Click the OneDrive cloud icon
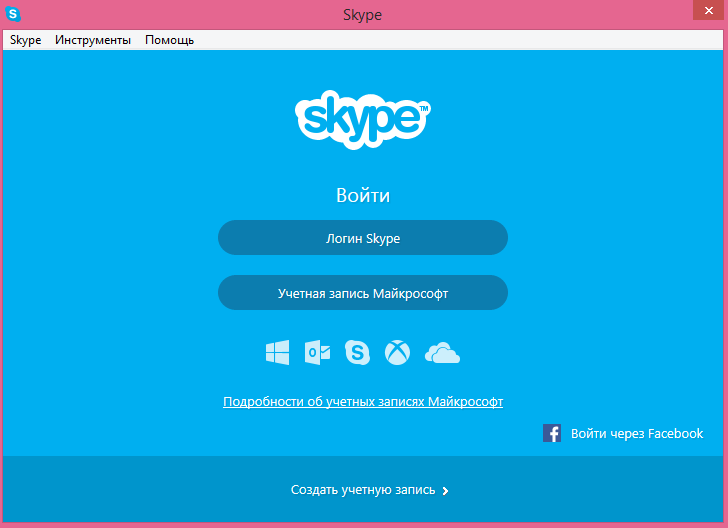 click(x=442, y=352)
